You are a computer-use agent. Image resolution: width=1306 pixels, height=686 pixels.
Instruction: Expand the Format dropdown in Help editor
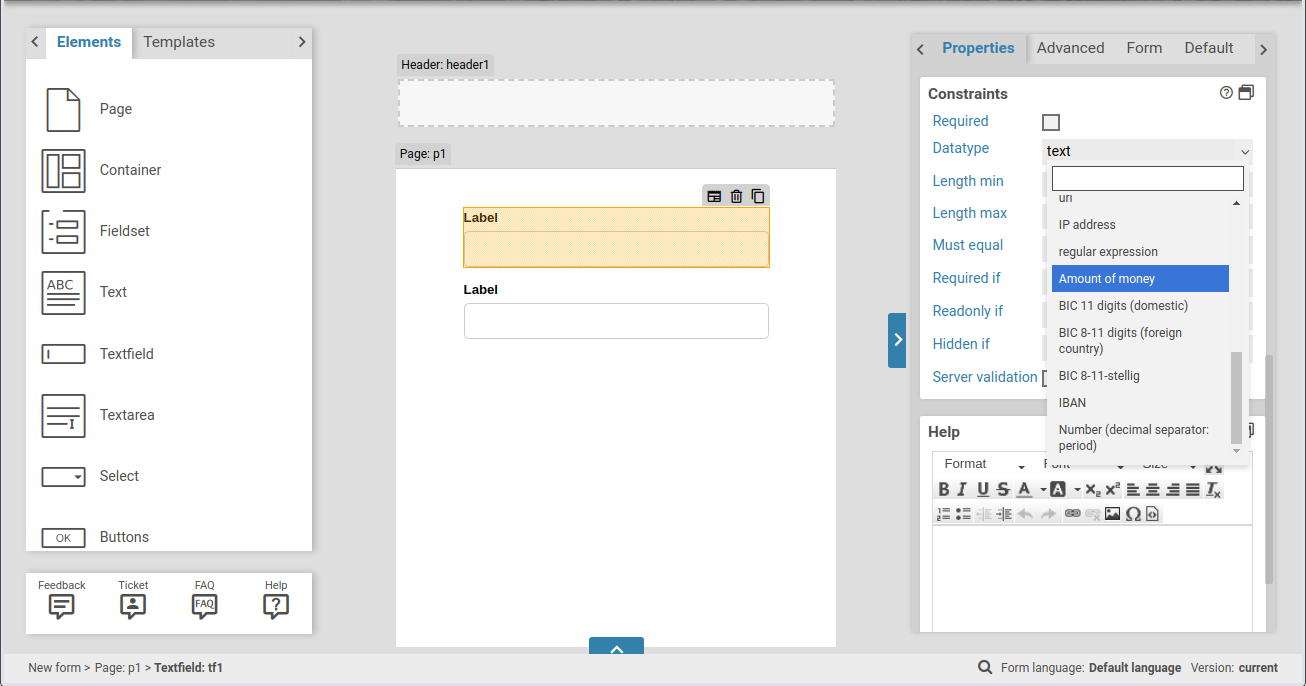pyautogui.click(x=984, y=464)
